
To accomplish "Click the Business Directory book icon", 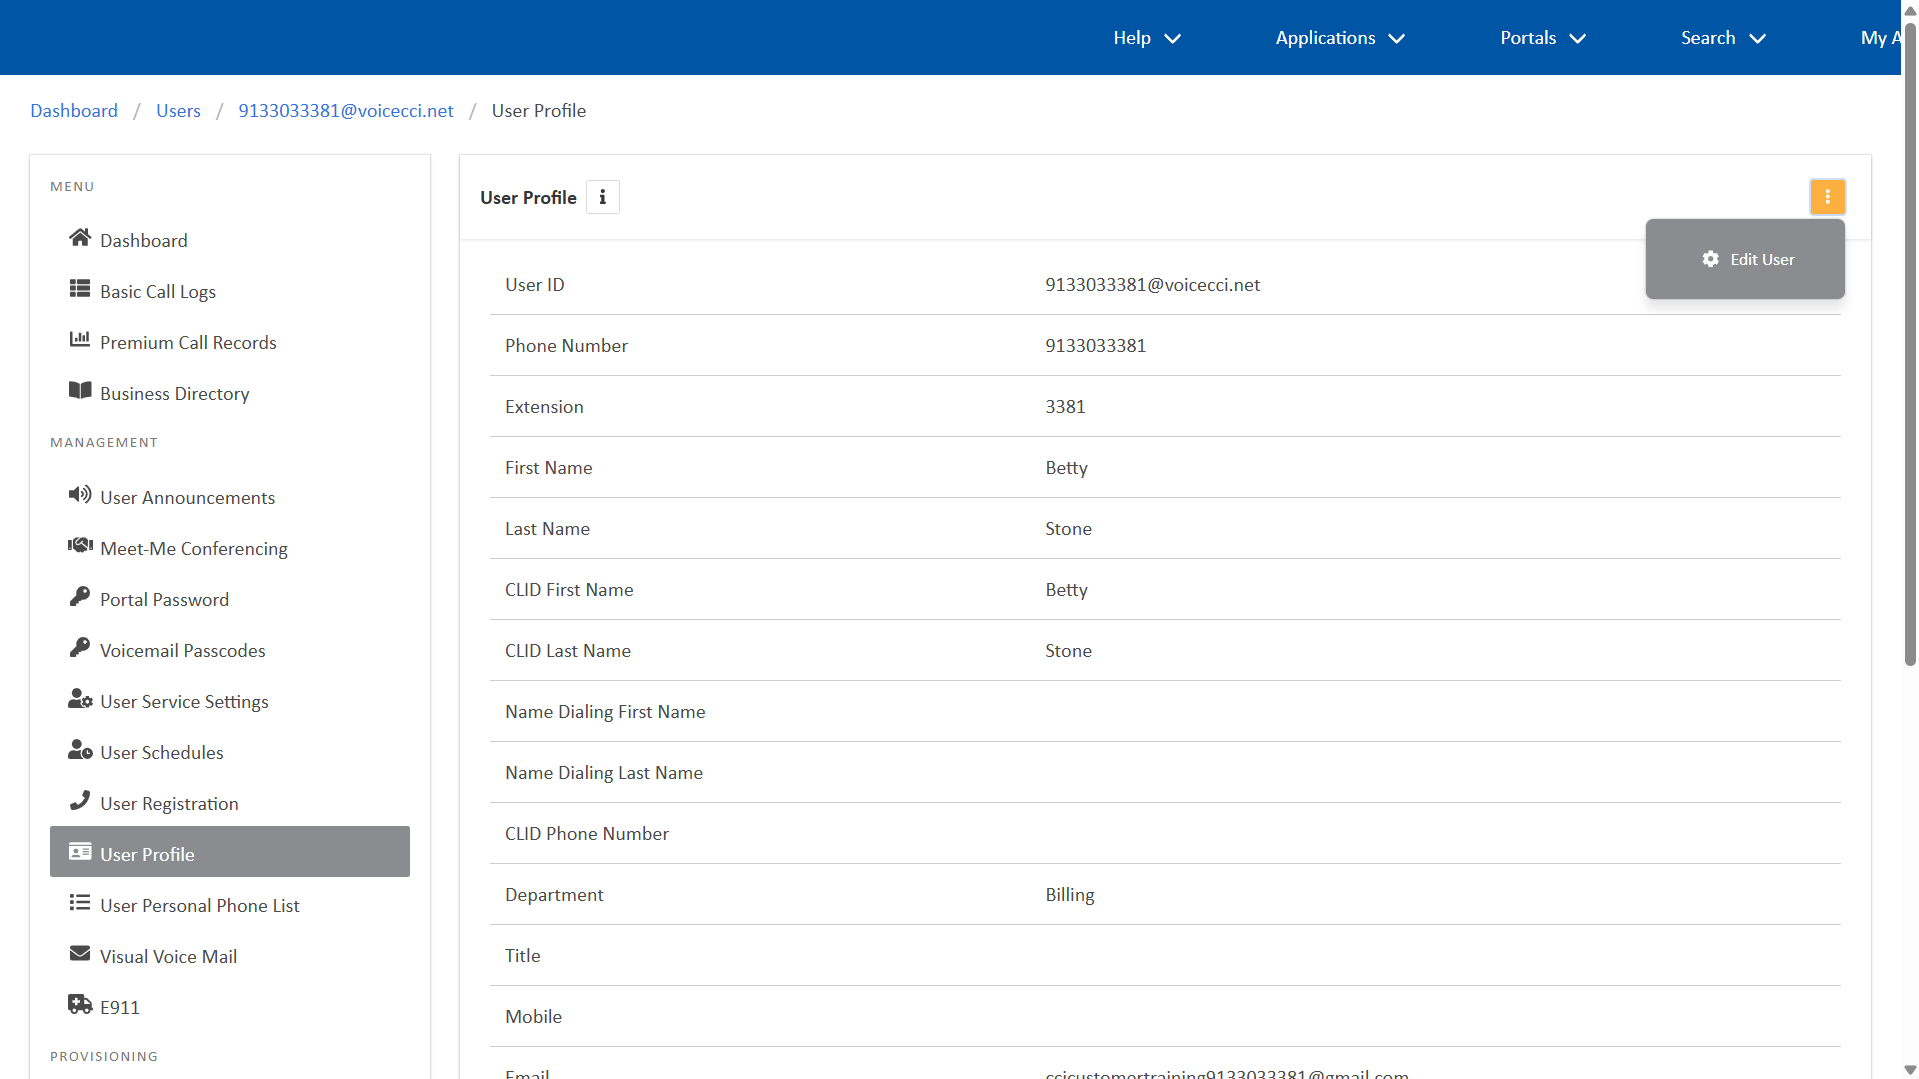I will click(x=80, y=391).
